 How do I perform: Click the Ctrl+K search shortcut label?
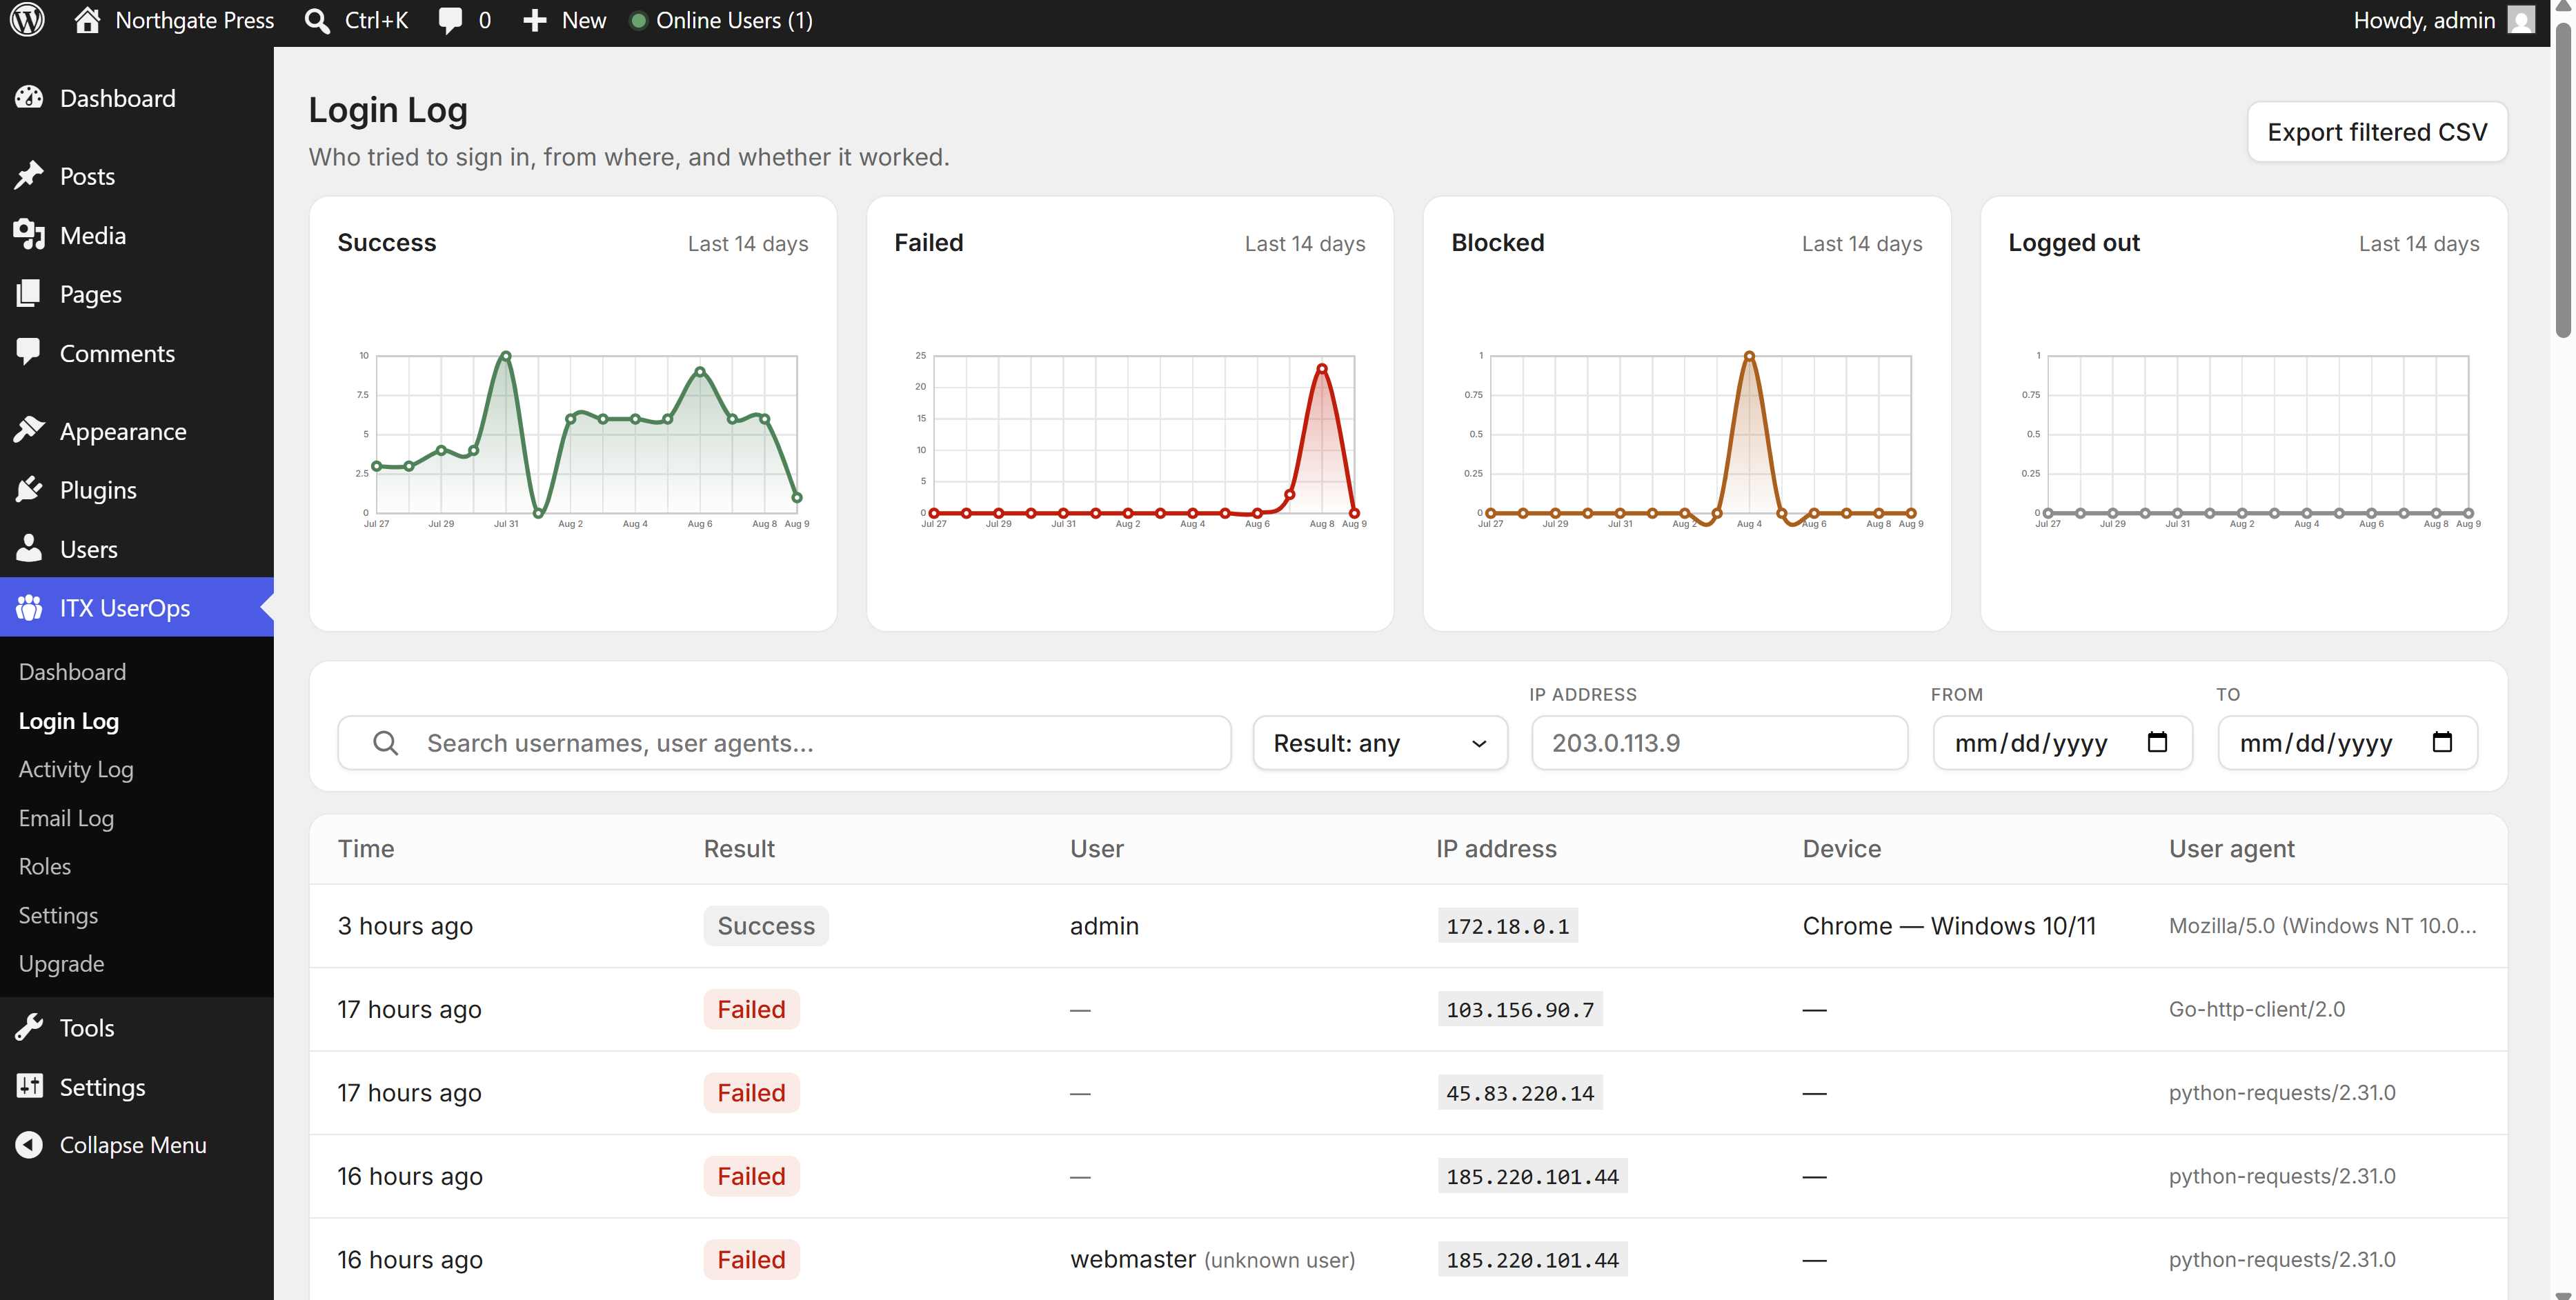pos(376,21)
